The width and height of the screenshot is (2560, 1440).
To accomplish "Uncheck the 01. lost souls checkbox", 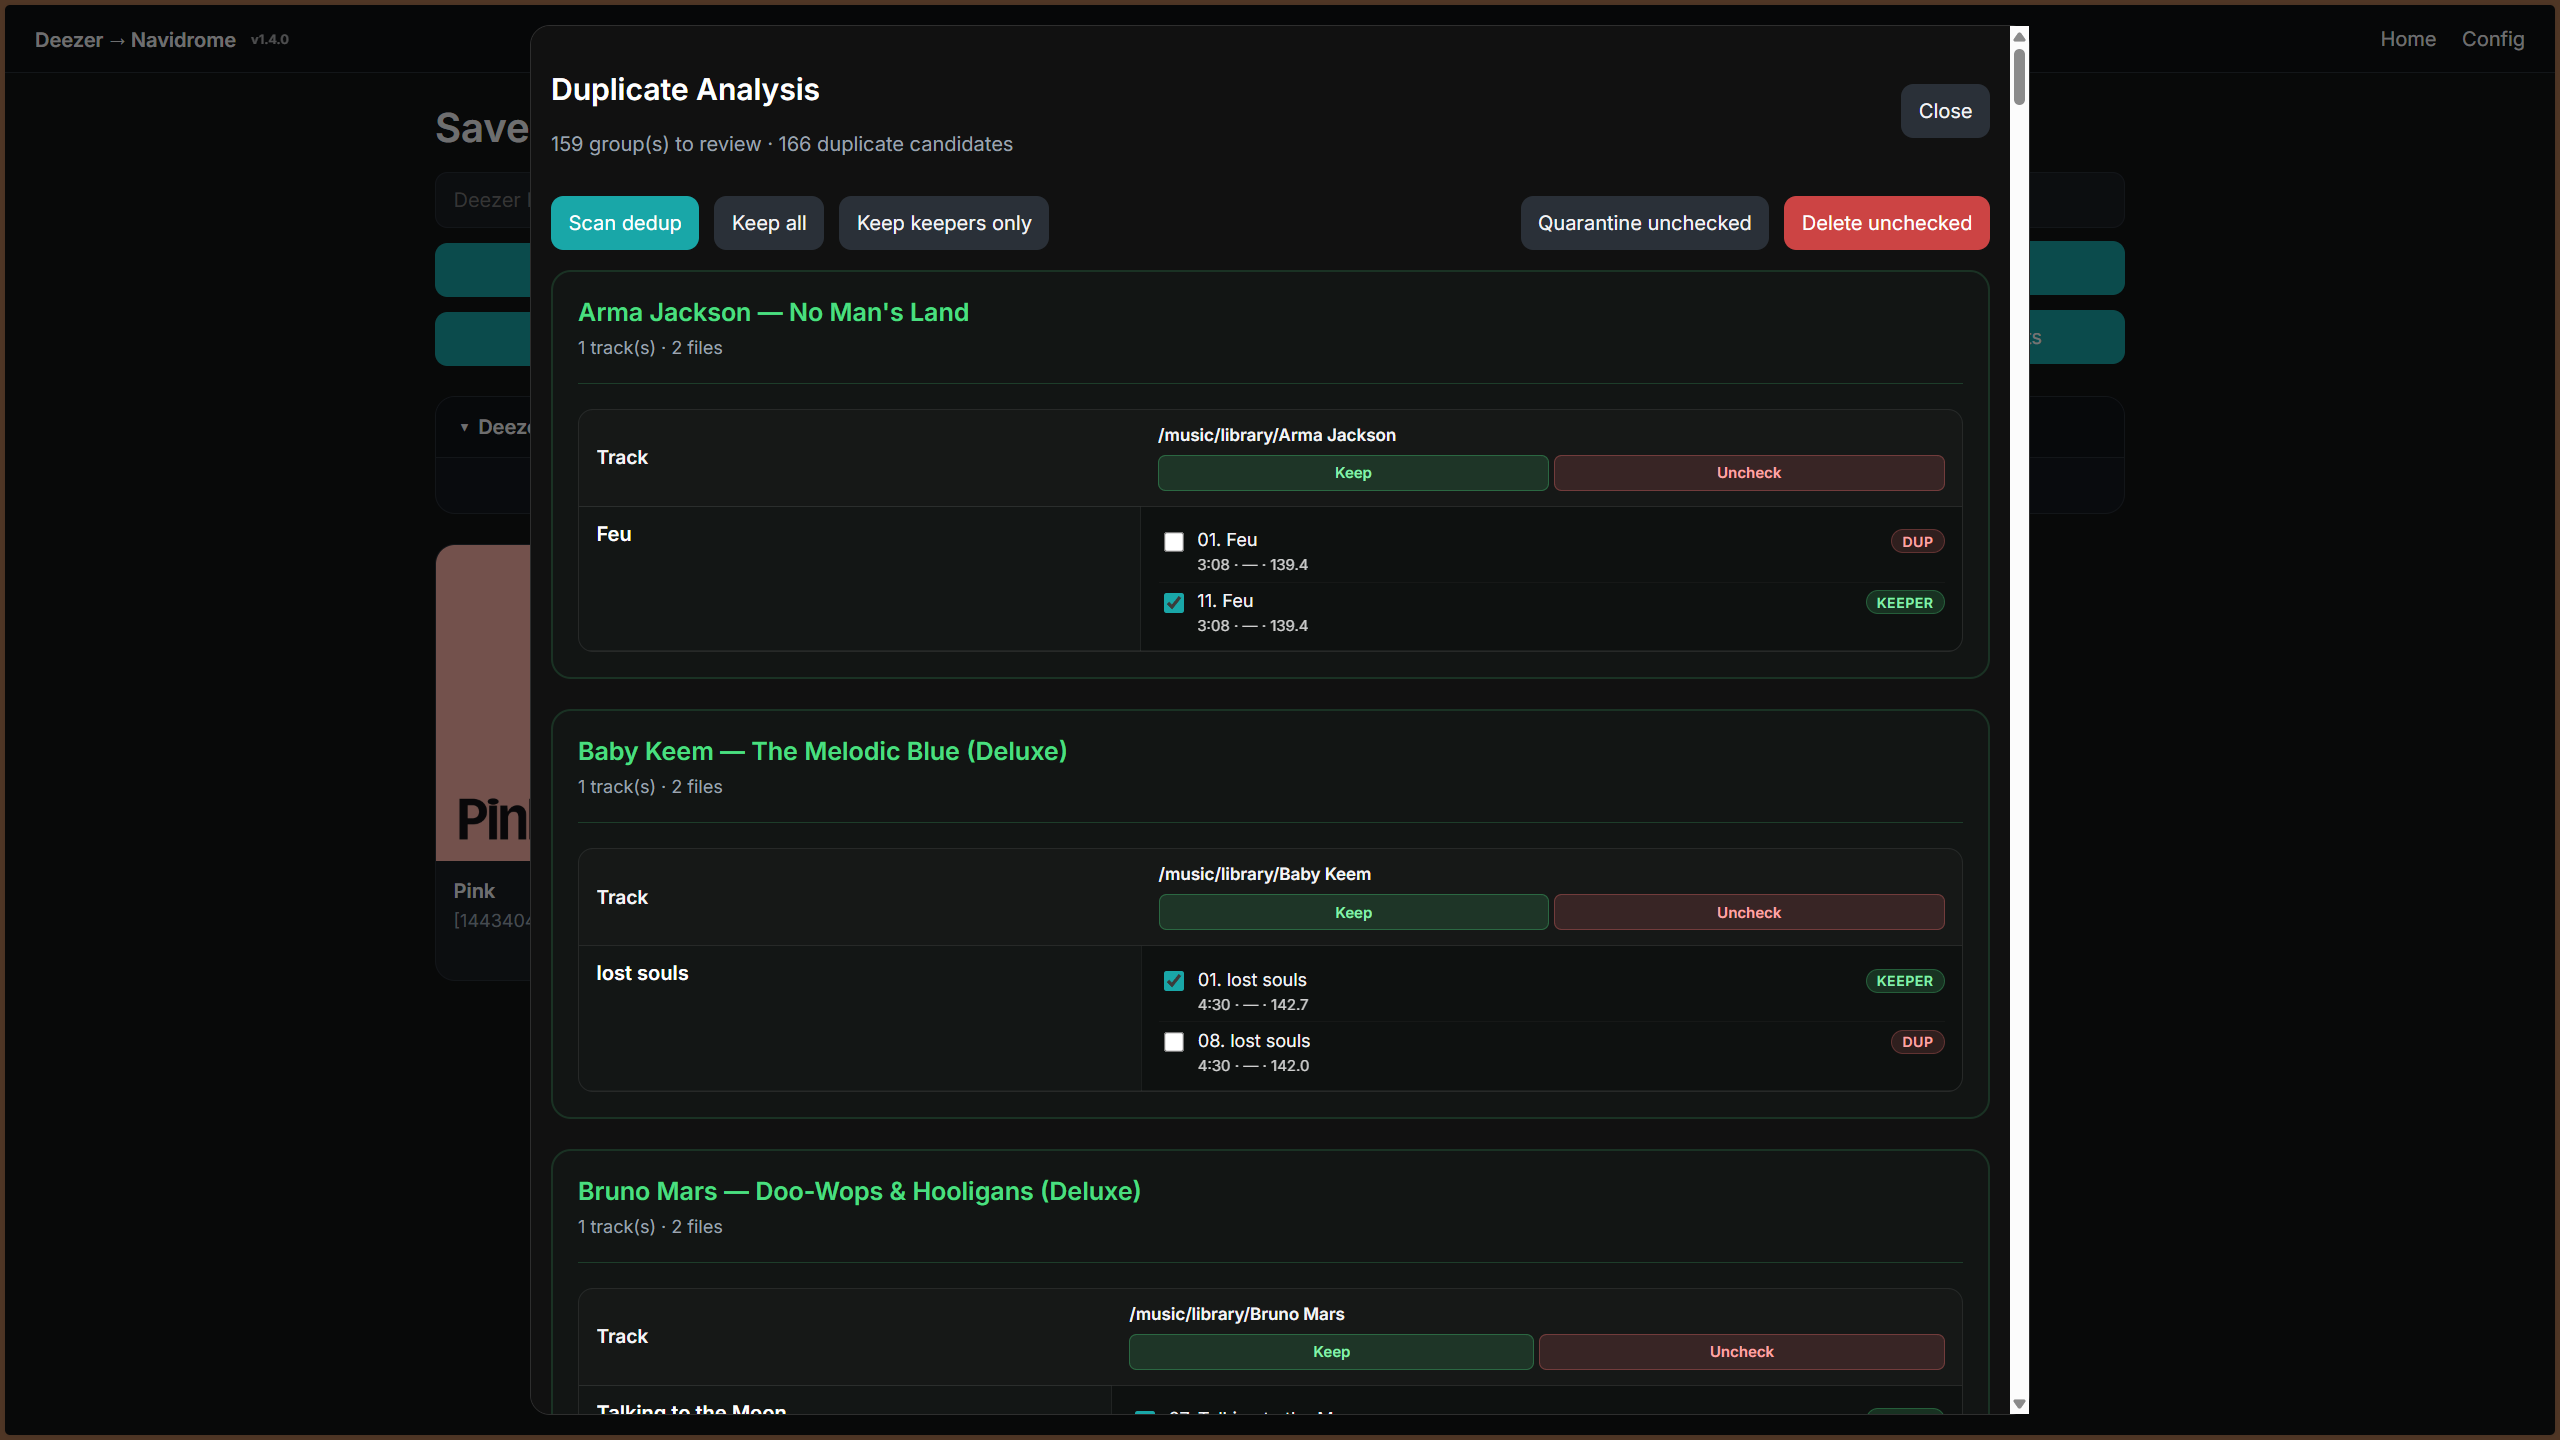I will (1174, 981).
